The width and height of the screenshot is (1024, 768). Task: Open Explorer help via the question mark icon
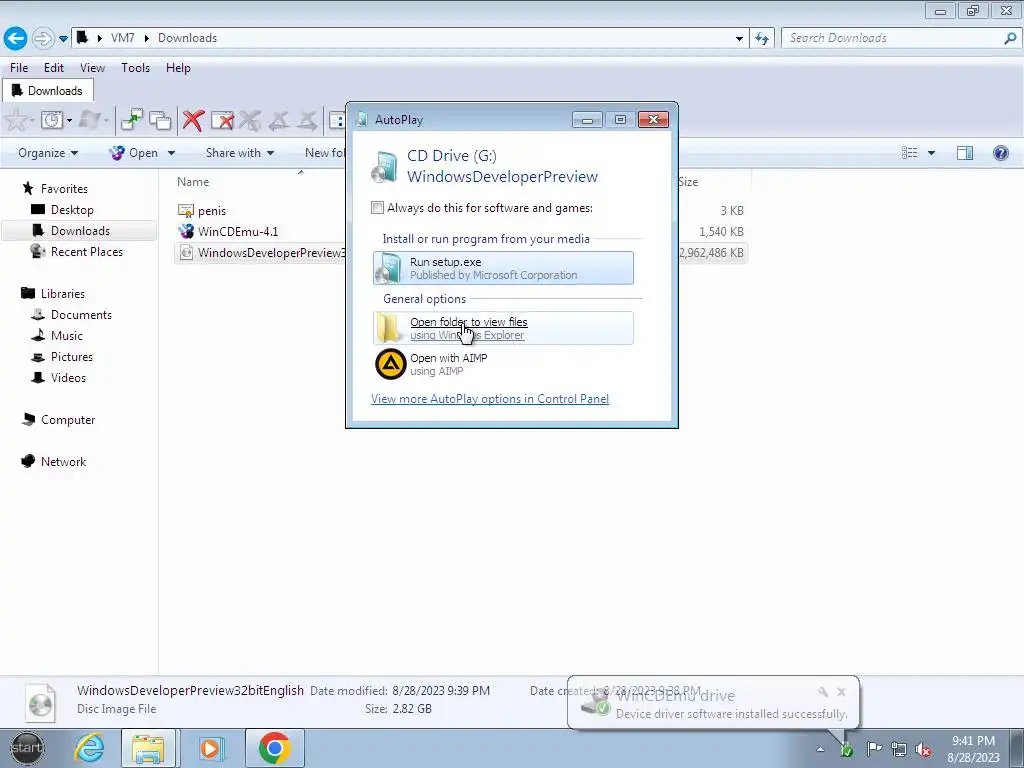click(1000, 153)
